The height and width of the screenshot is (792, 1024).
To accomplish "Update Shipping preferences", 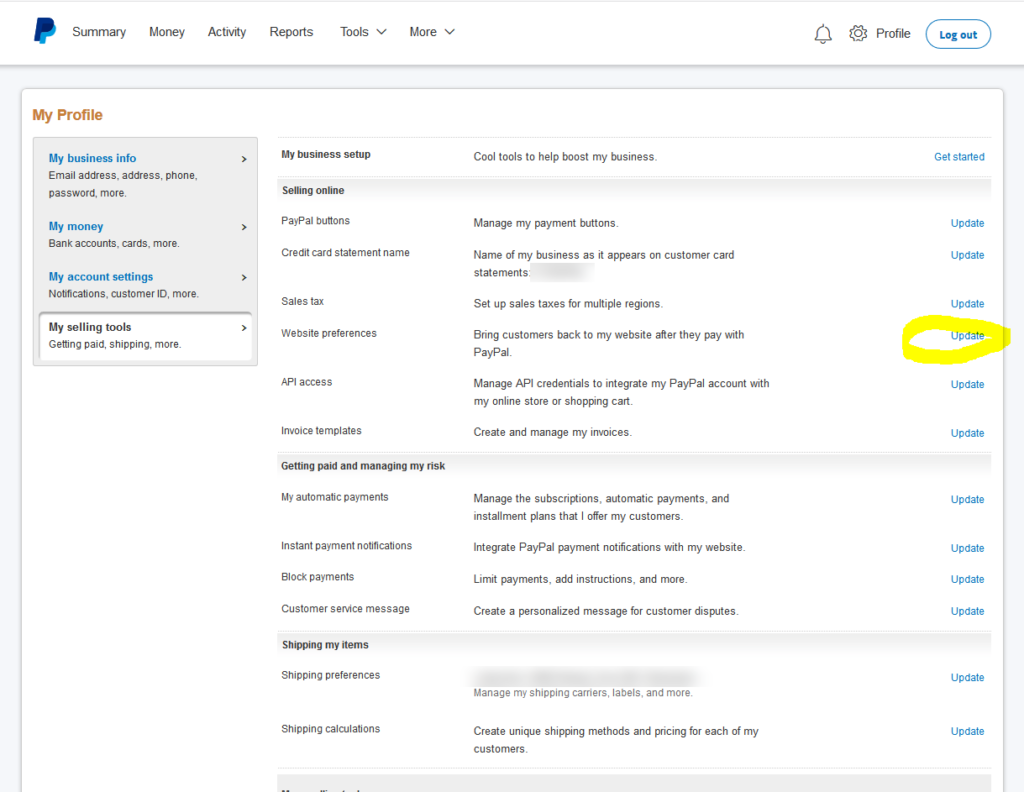I will (x=967, y=678).
